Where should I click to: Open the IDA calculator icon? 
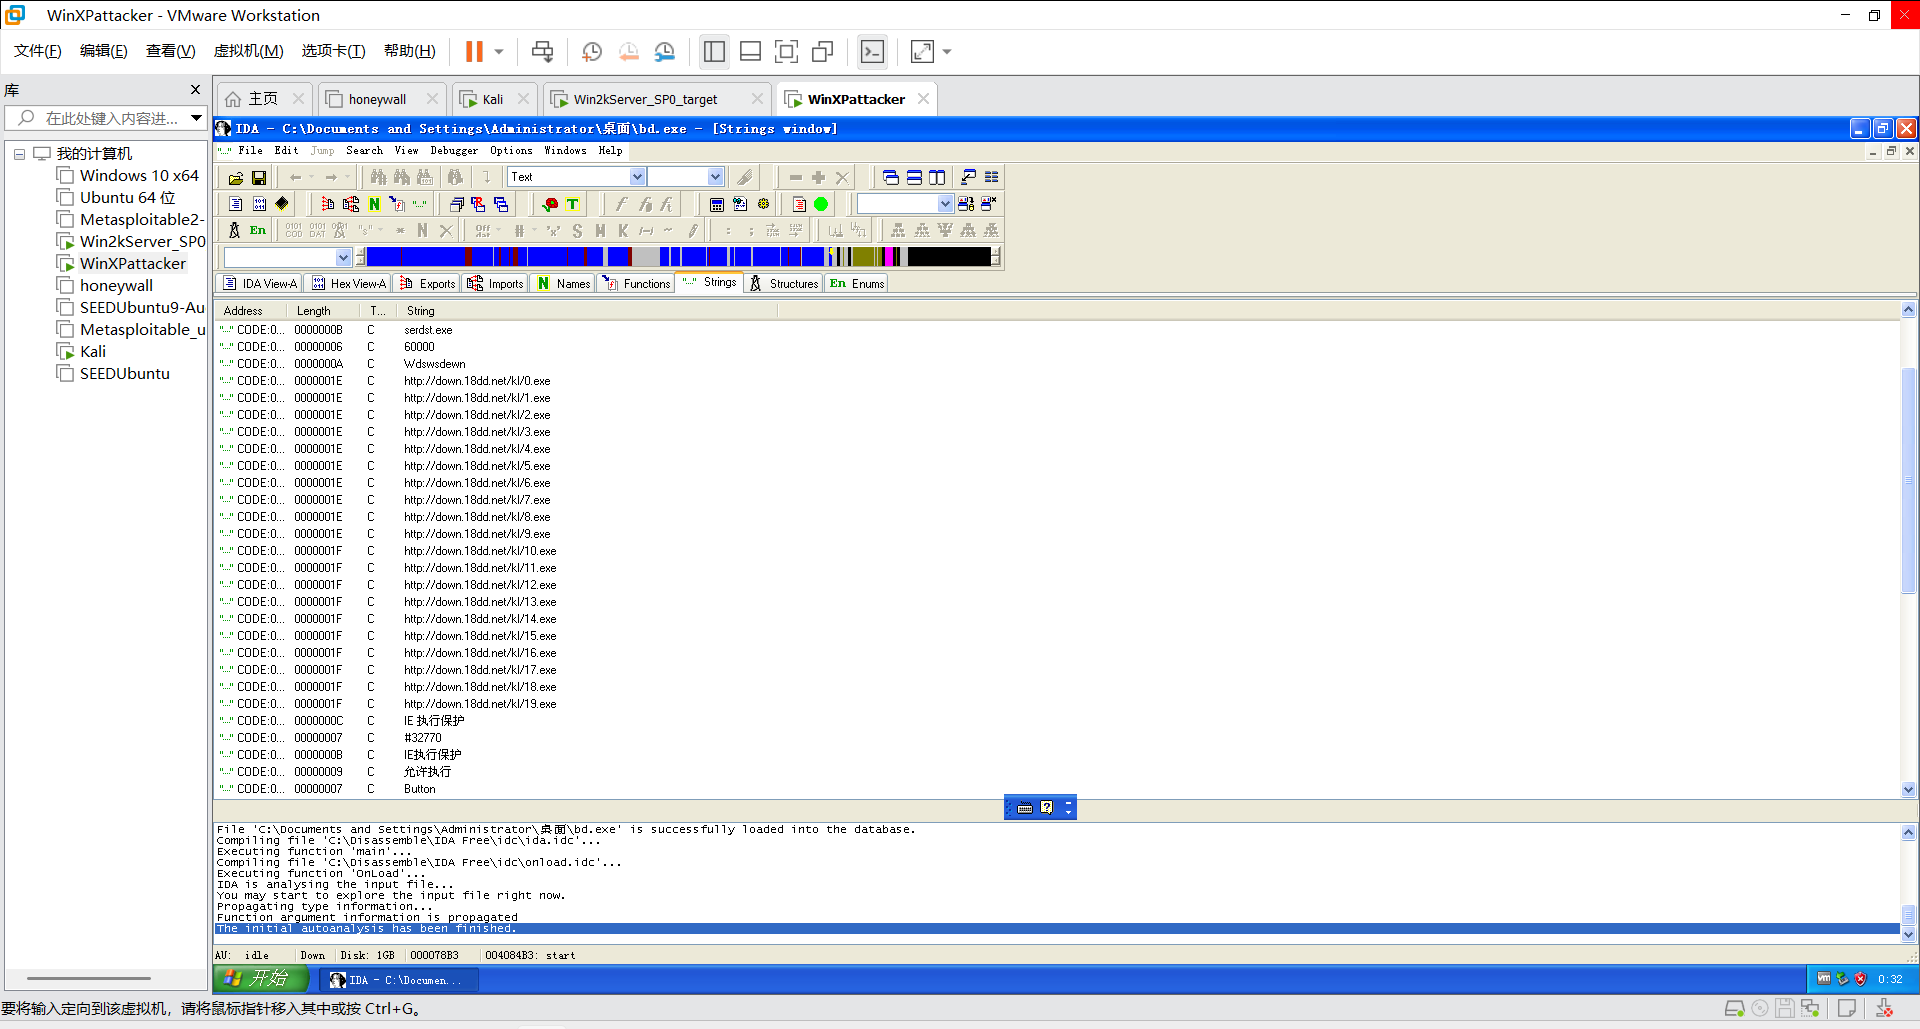(717, 204)
